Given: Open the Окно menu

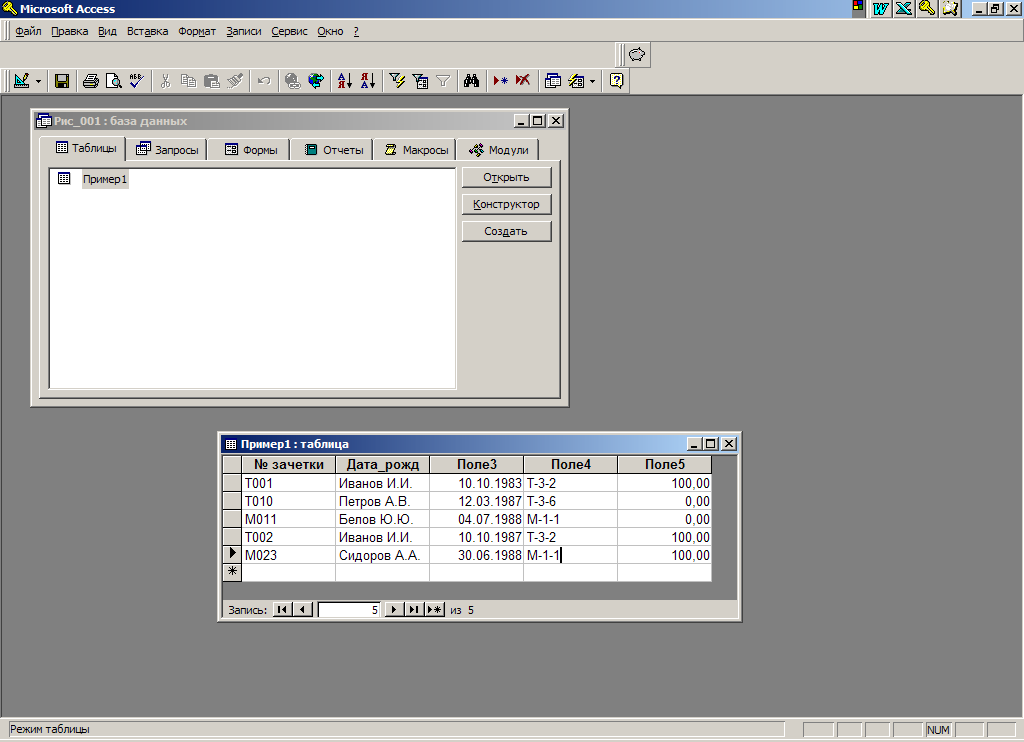Looking at the screenshot, I should (330, 31).
